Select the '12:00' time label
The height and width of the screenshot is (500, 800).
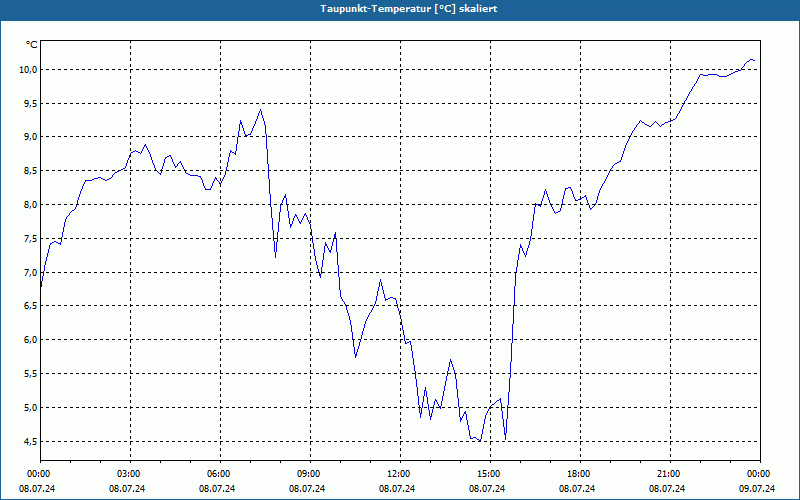(397, 474)
